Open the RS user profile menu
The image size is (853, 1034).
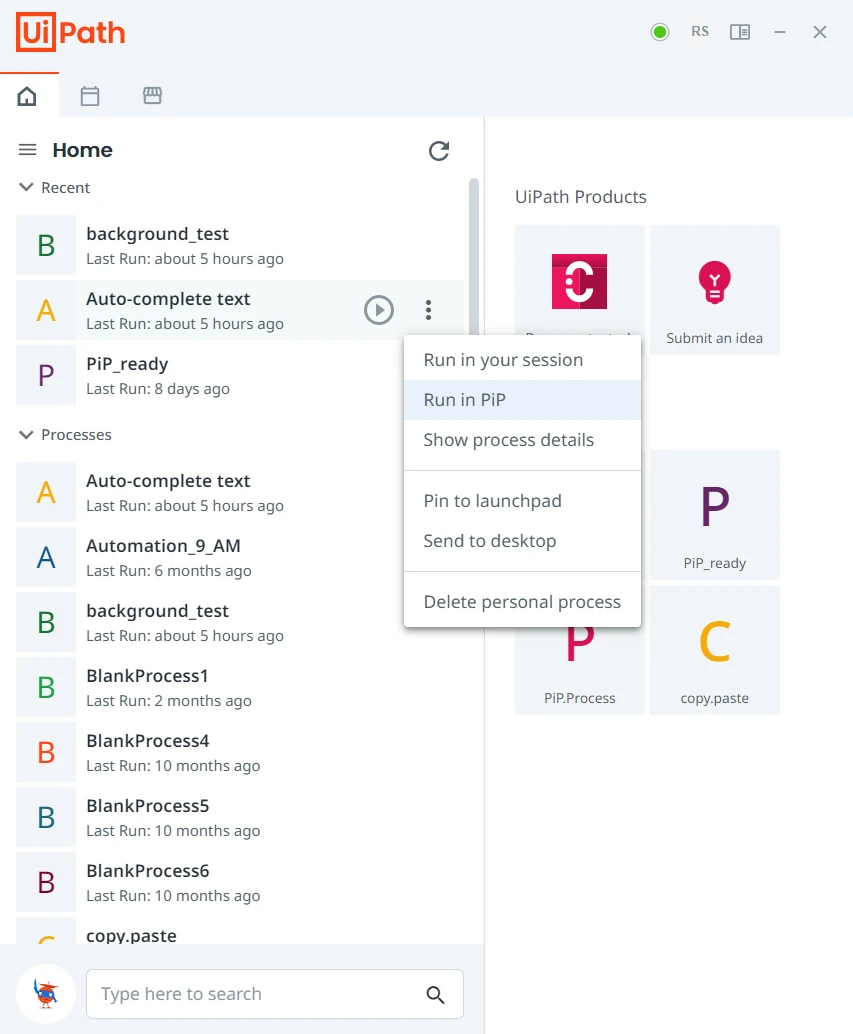(x=700, y=32)
